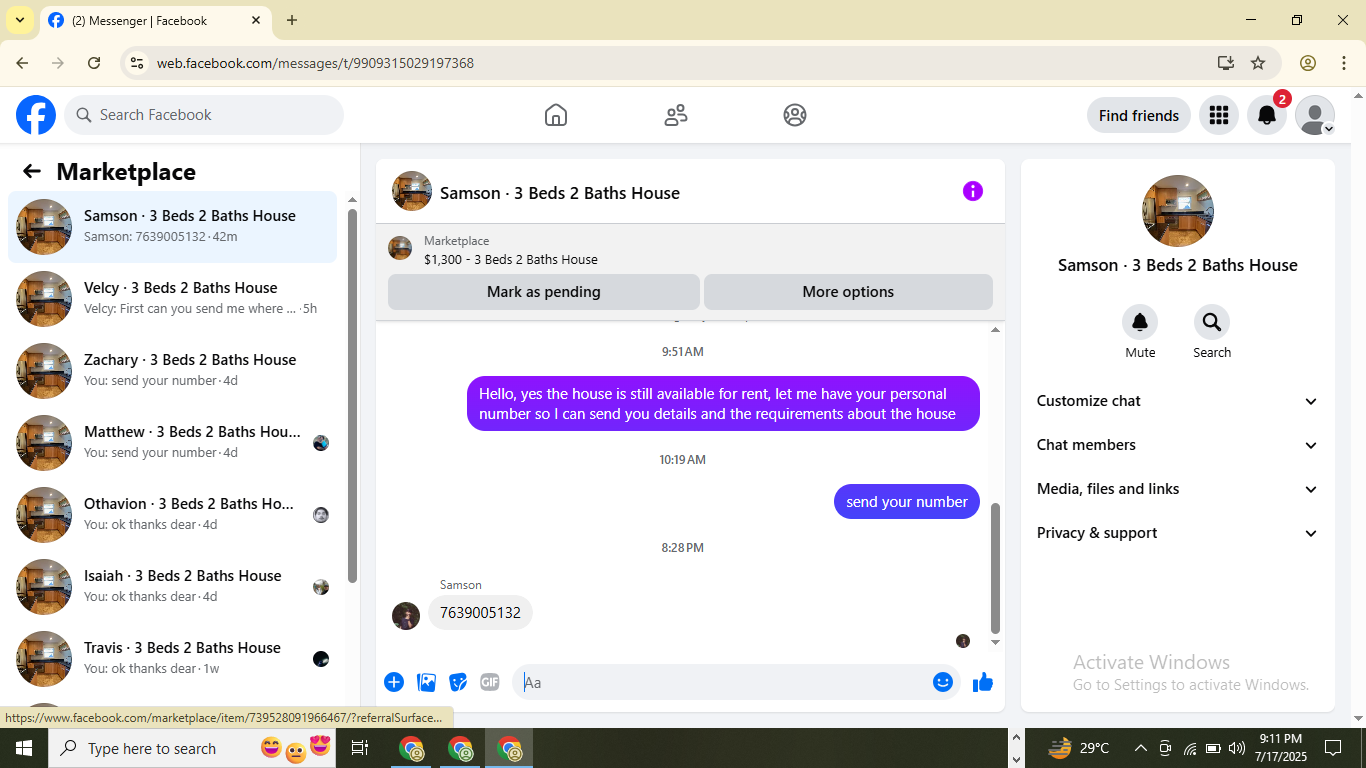This screenshot has height=768, width=1366.
Task: Click More options button
Action: click(848, 292)
